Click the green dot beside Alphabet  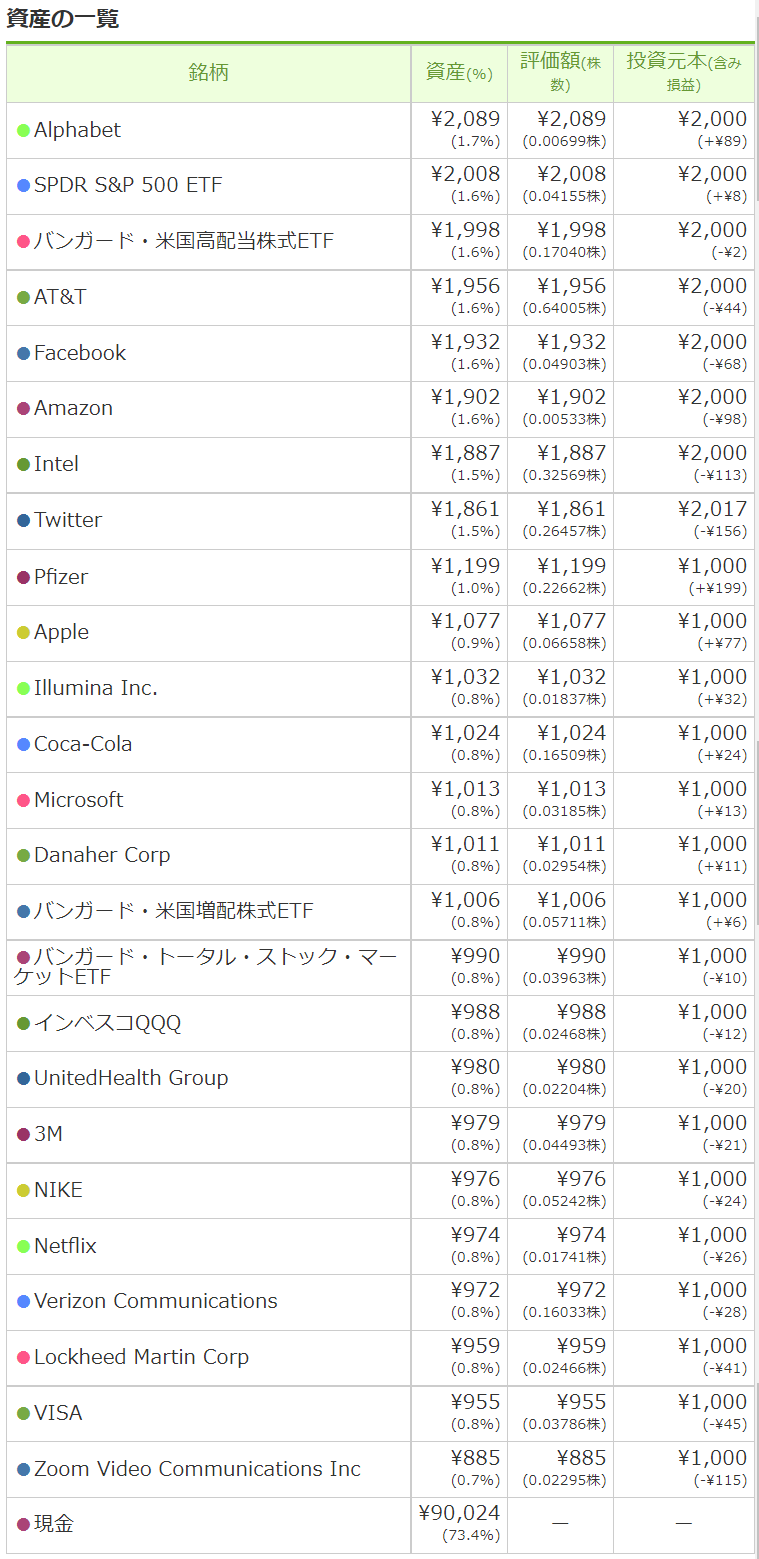[24, 131]
